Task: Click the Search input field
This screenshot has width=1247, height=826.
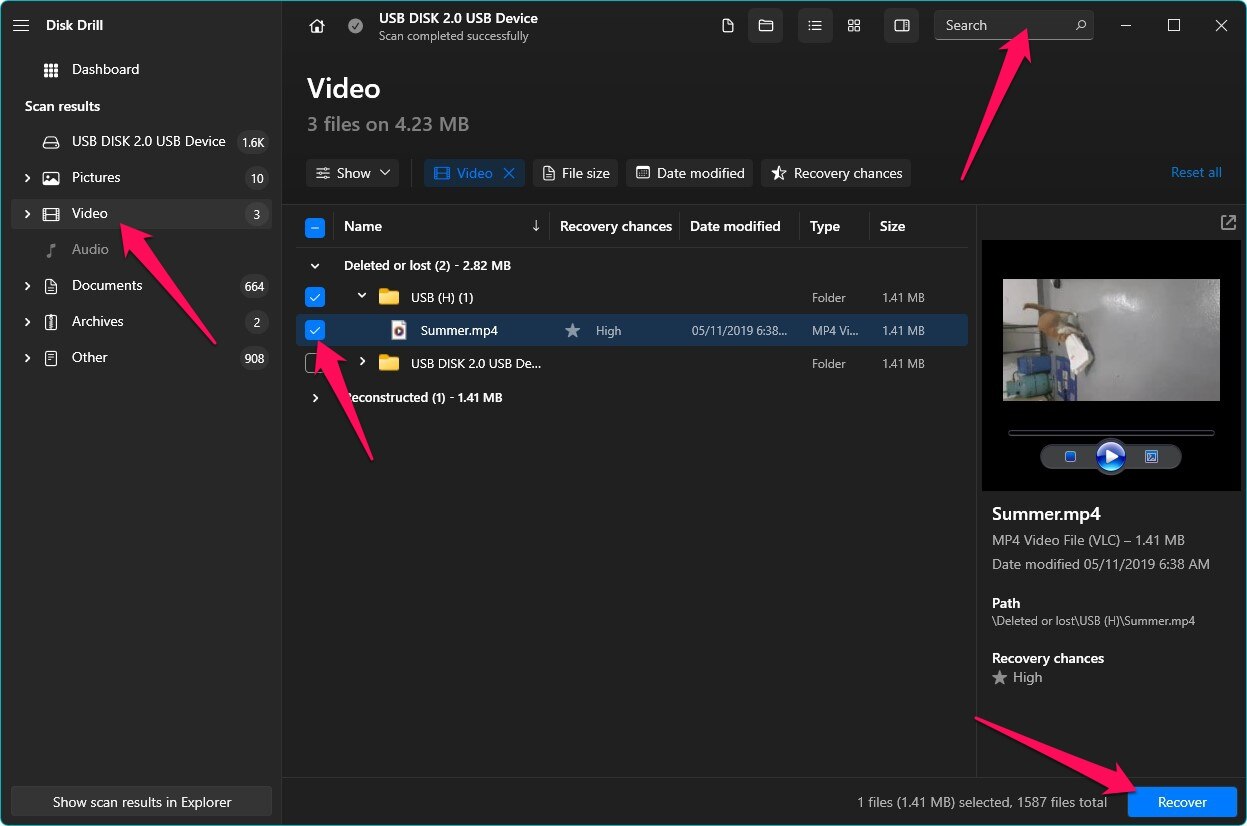Action: tap(1013, 26)
